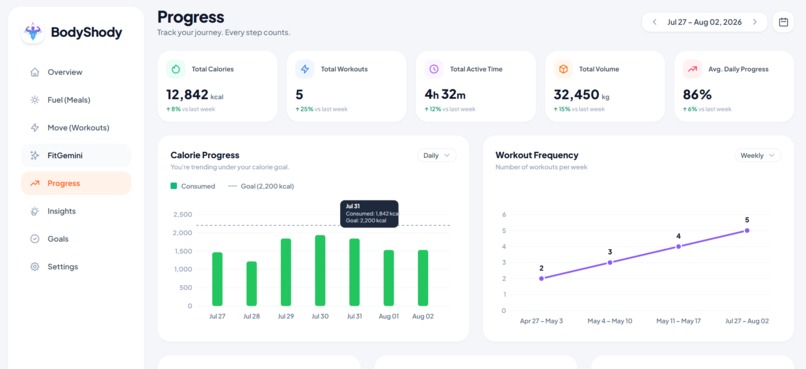Click the Jul 27 – Aug 02, 2026 date range

coord(704,22)
